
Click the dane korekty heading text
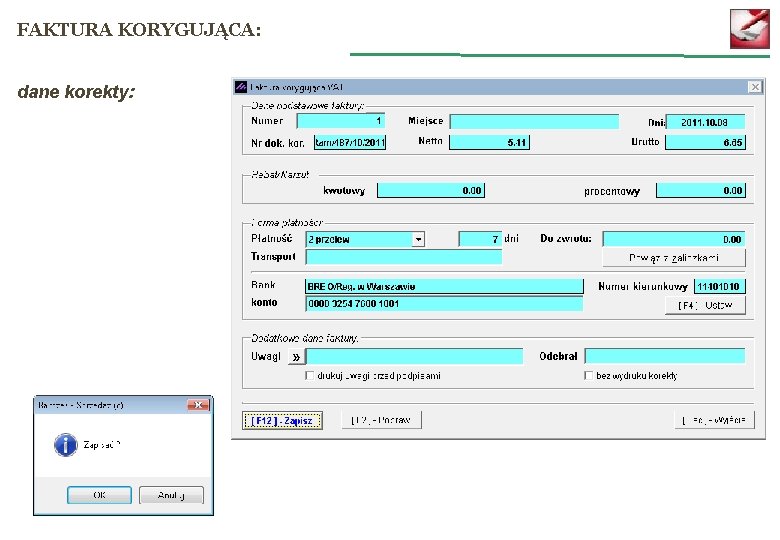[76, 92]
